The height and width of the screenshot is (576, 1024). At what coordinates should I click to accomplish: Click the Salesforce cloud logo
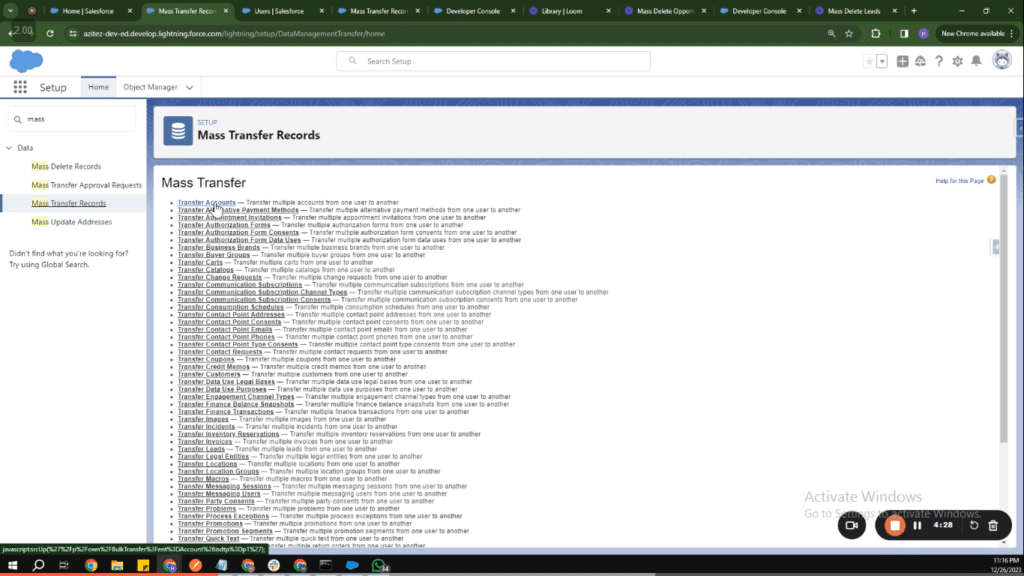point(26,61)
